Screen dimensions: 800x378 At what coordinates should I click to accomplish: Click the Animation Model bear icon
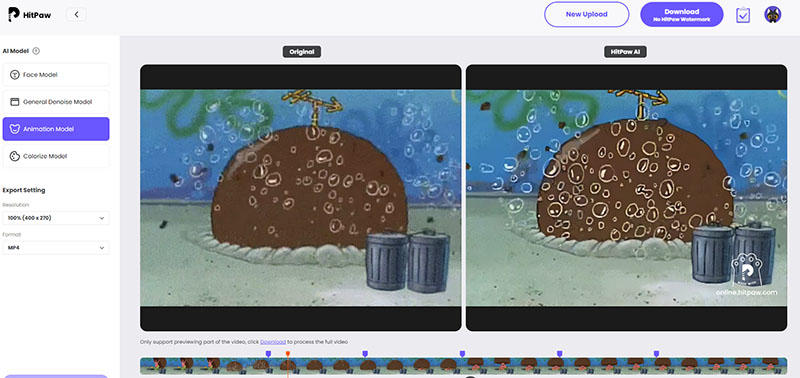pyautogui.click(x=14, y=129)
